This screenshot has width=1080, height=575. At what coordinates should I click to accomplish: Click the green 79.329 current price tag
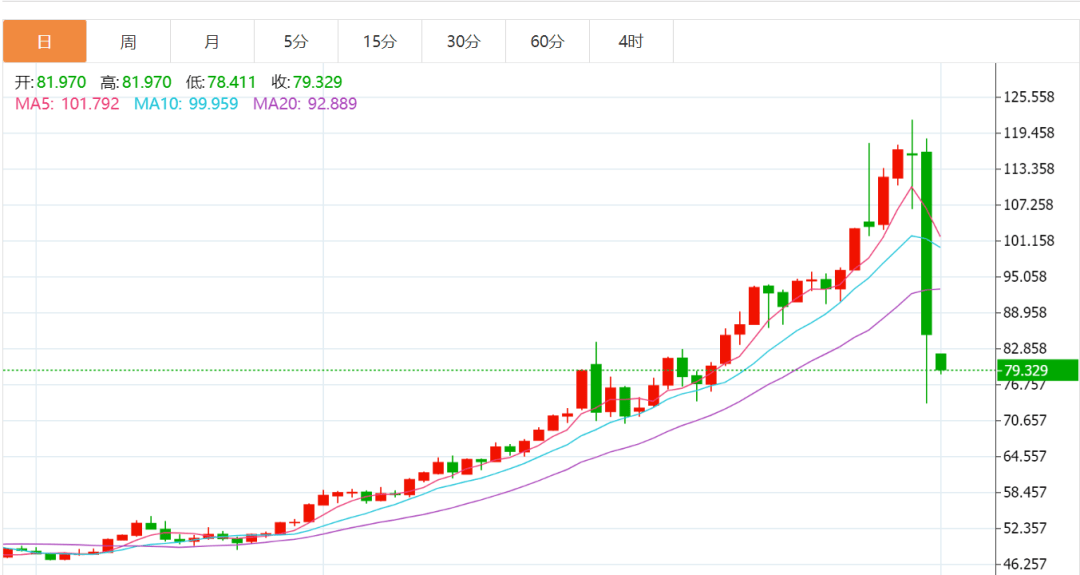[1037, 371]
